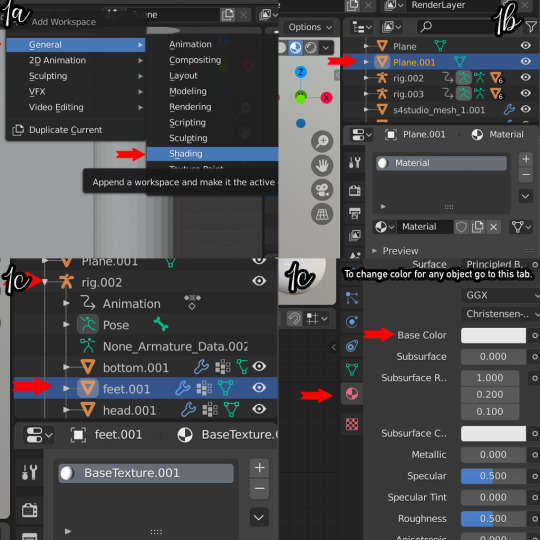Toggle visibility of Plane.001 object
This screenshot has width=540, height=540.
pyautogui.click(x=526, y=61)
